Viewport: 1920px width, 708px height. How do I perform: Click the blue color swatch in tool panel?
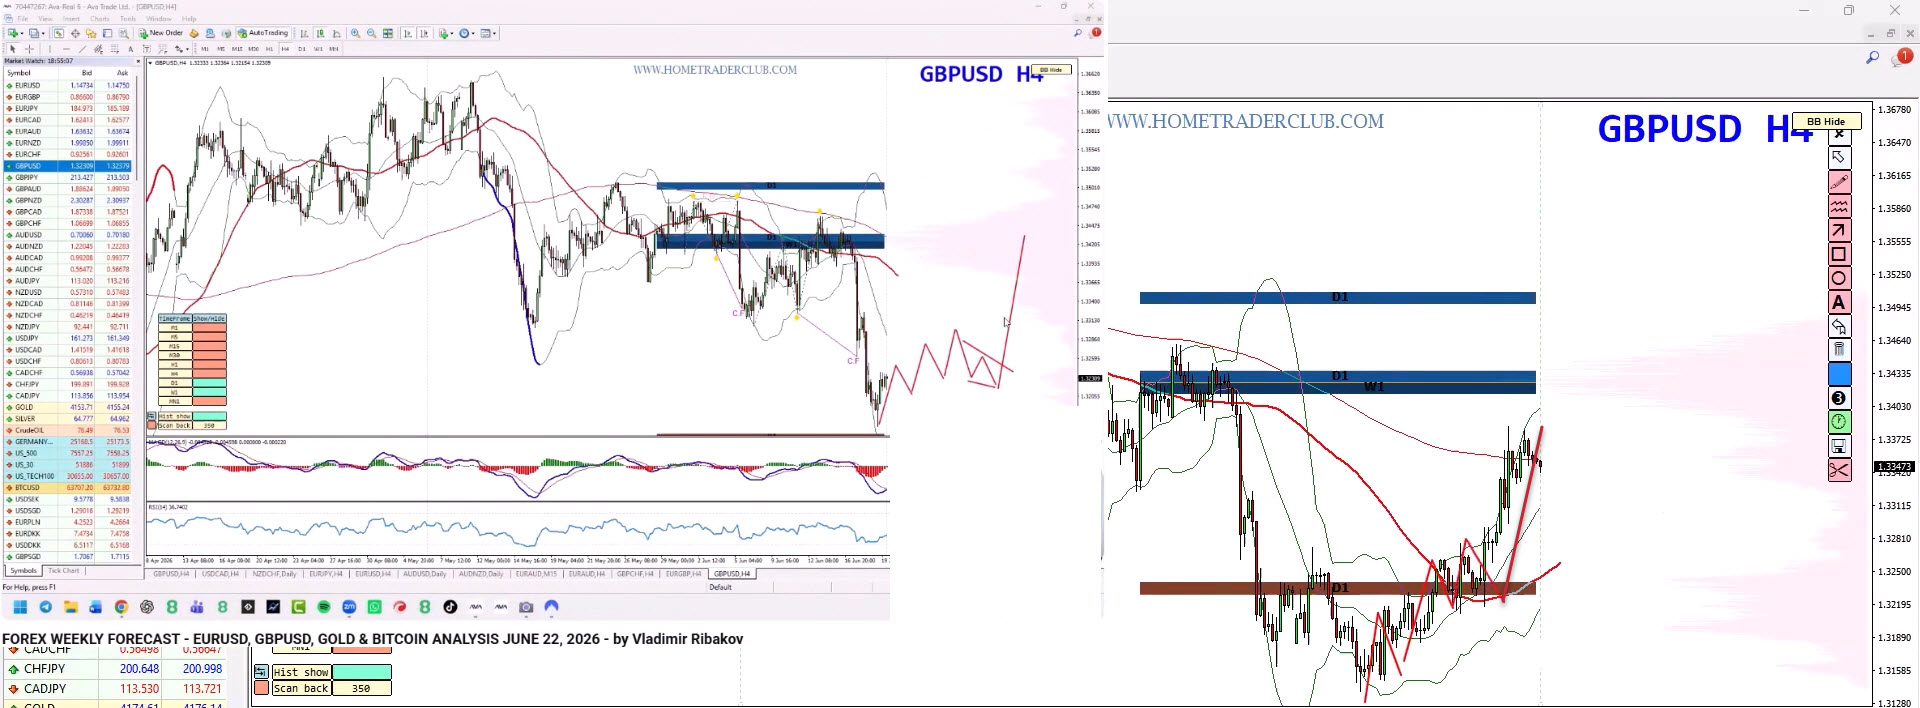click(x=1839, y=374)
